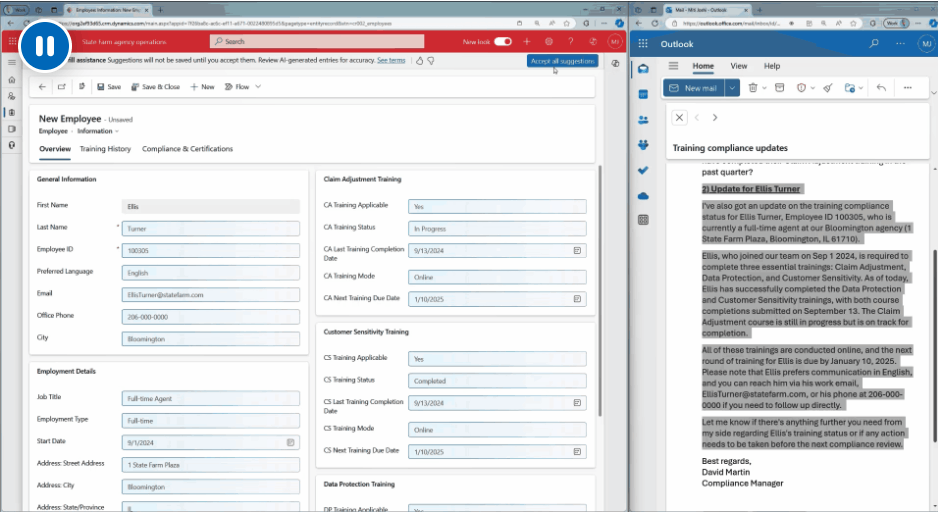Click the Archive icon in Outlook
The image size is (938, 512).
click(779, 88)
